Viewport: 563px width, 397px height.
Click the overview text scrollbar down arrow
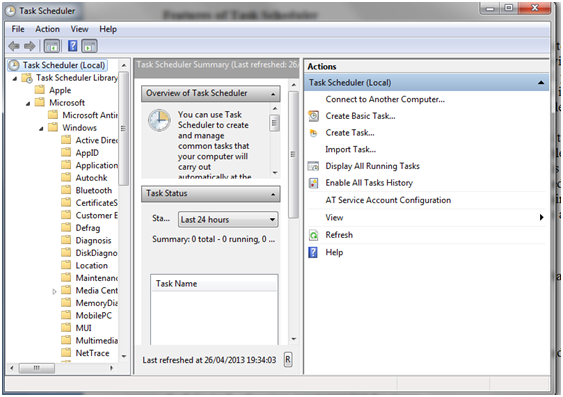(x=275, y=173)
